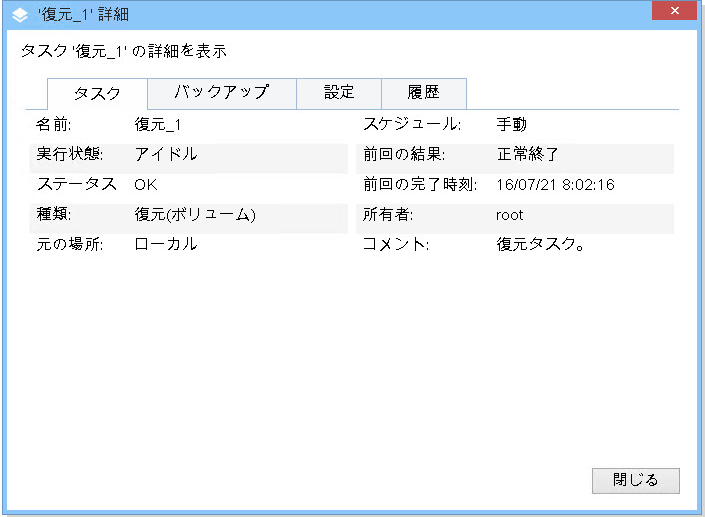Screen dimensions: 705x517
Task: Click the owner value root
Action: [509, 215]
